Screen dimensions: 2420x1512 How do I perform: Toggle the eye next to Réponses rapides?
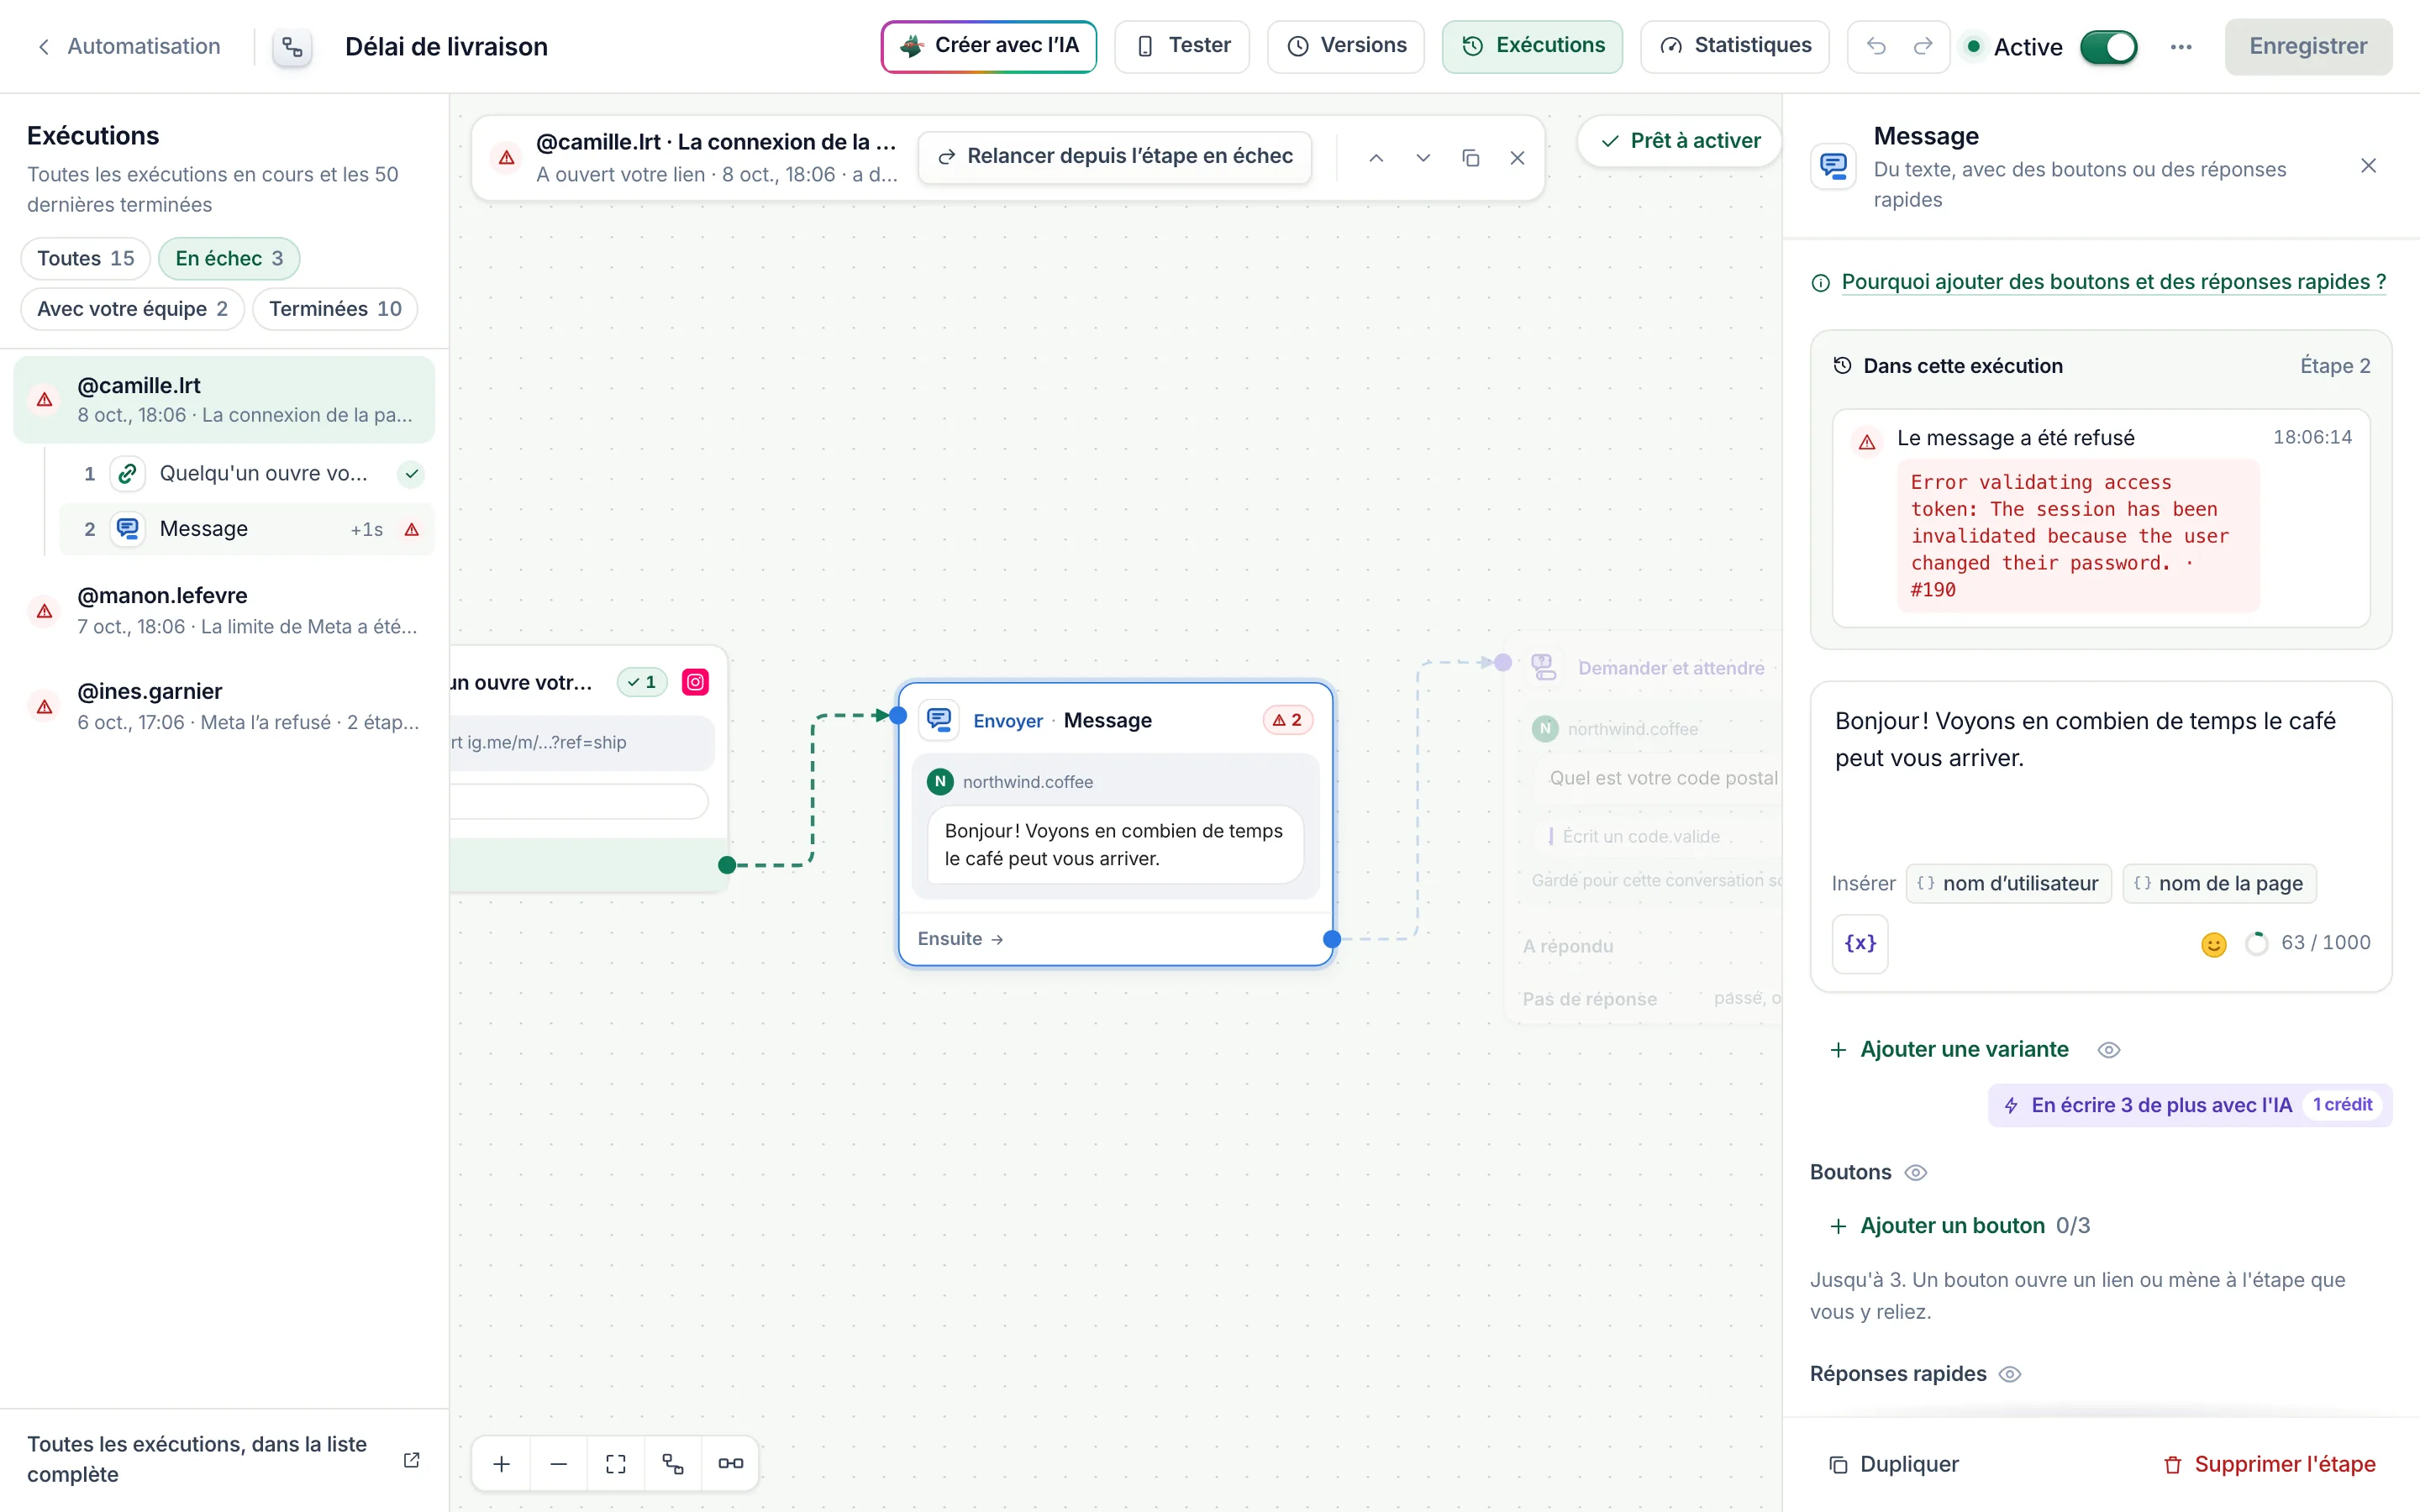pos(2009,1374)
